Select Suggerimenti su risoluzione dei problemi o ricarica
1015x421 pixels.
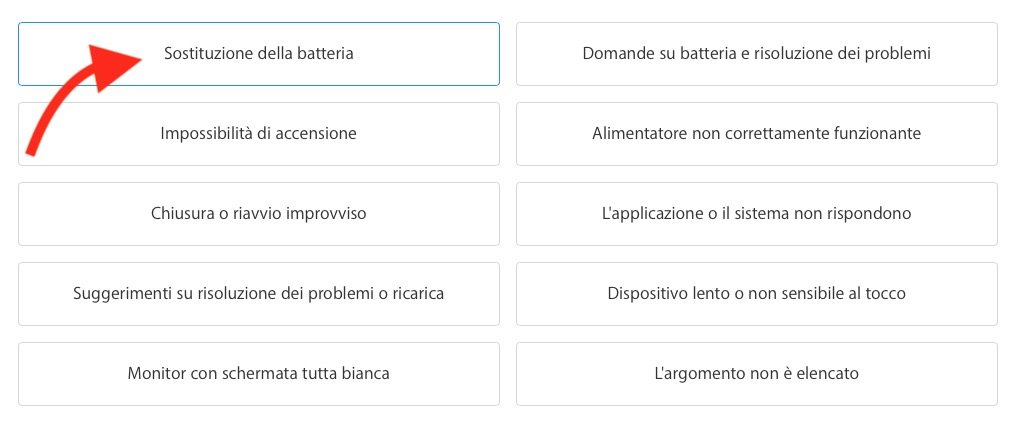tap(258, 294)
